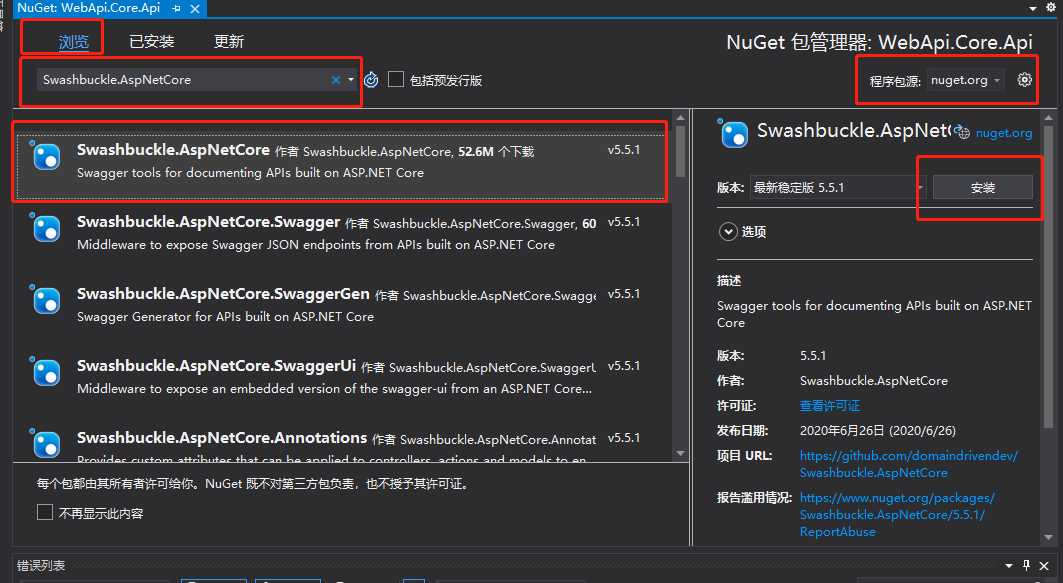The height and width of the screenshot is (583, 1063).
Task: Open error list window position dropdown
Action: pos(1009,565)
